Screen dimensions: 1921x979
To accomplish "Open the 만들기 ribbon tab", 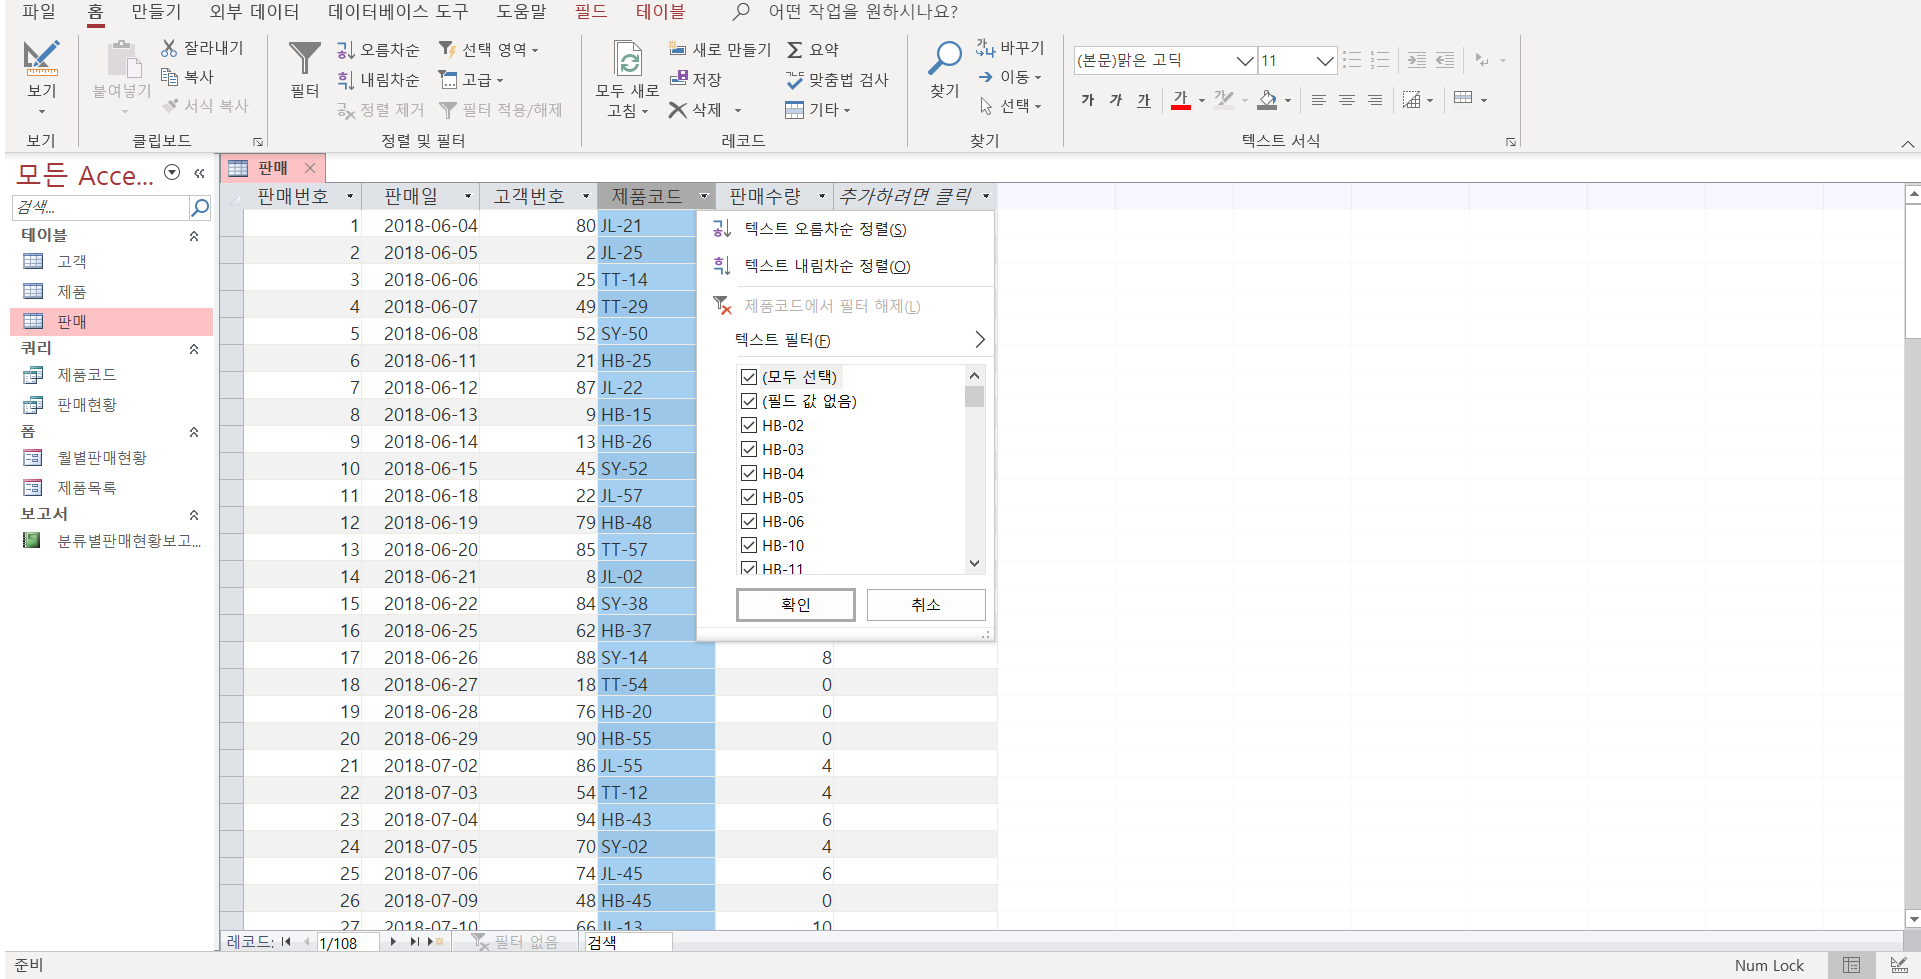I will coord(156,12).
